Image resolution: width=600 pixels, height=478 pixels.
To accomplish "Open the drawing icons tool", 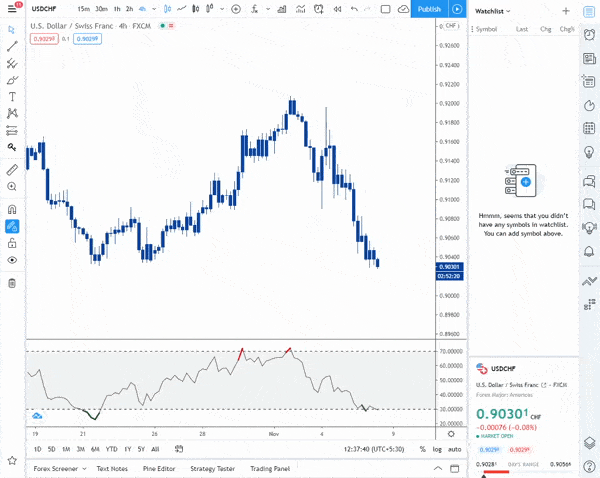I will click(x=12, y=147).
